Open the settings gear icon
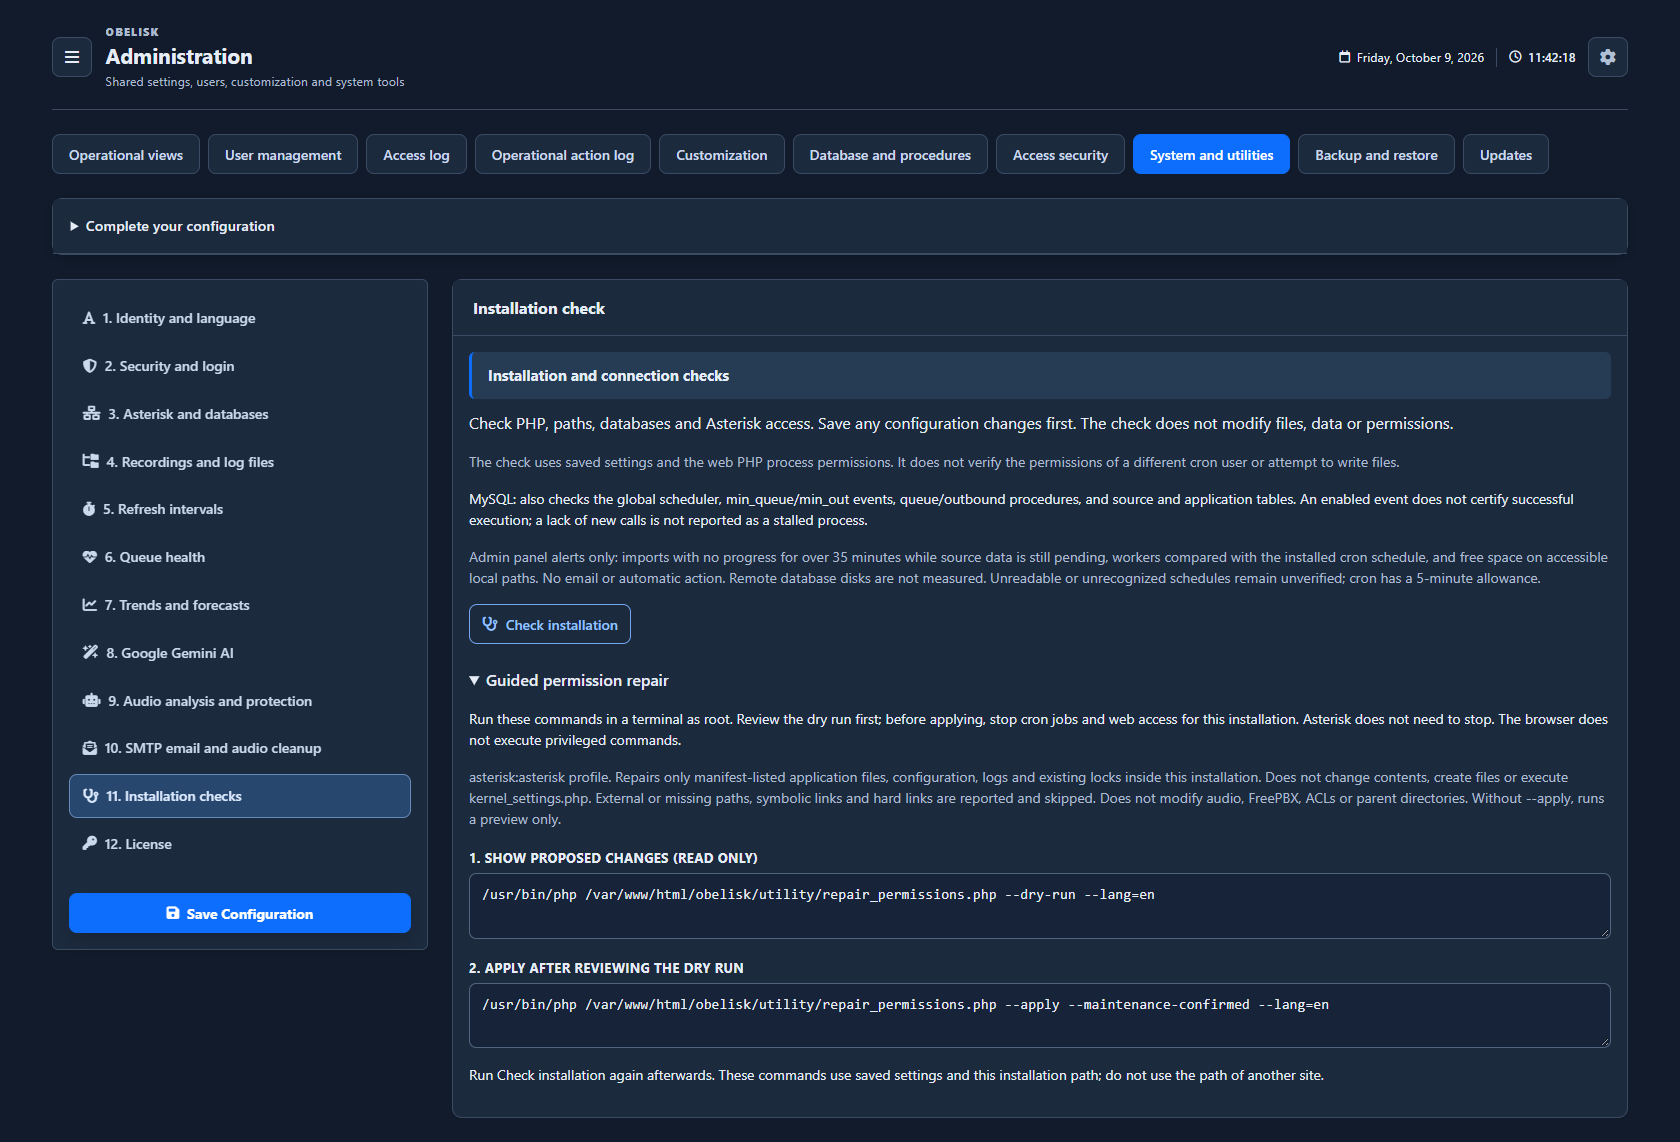Screen dimensions: 1680x1142 point(1607,57)
